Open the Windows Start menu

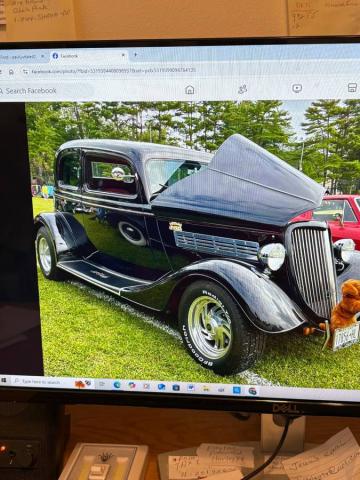[4, 380]
